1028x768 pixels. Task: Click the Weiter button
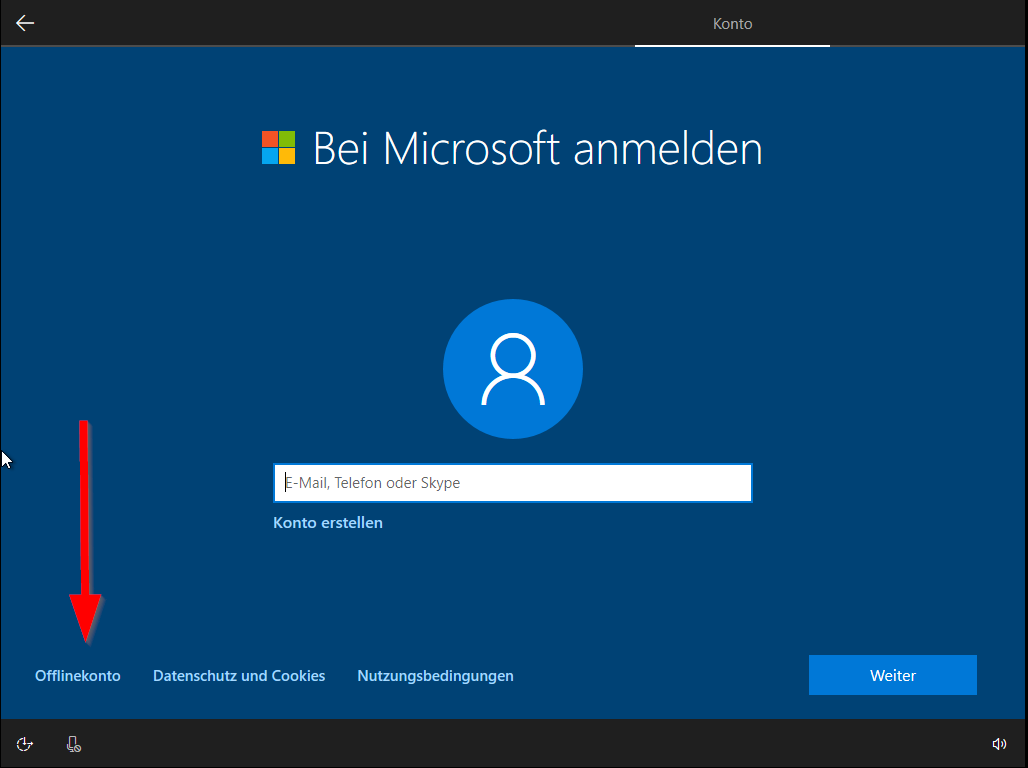892,675
